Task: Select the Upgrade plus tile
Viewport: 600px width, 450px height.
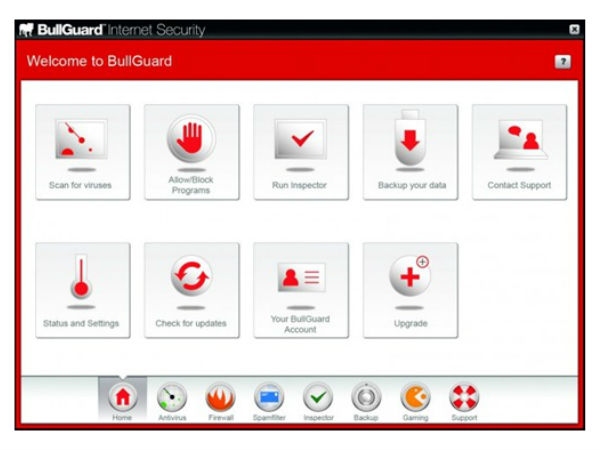Action: [x=410, y=290]
